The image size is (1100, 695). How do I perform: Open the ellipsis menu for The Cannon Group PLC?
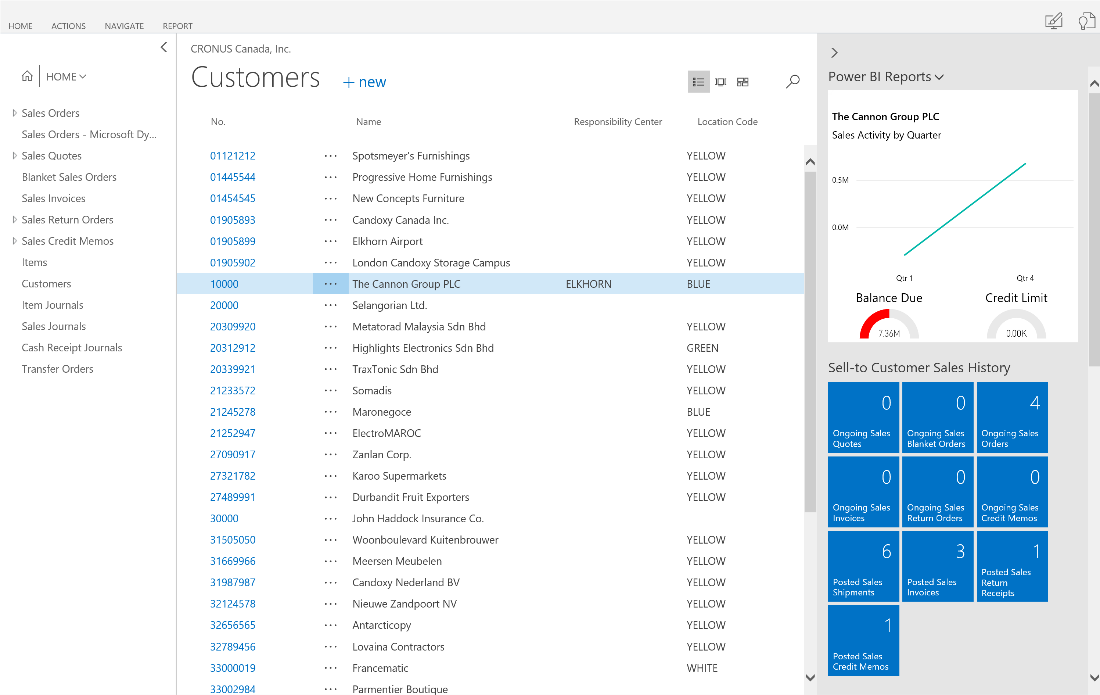331,283
